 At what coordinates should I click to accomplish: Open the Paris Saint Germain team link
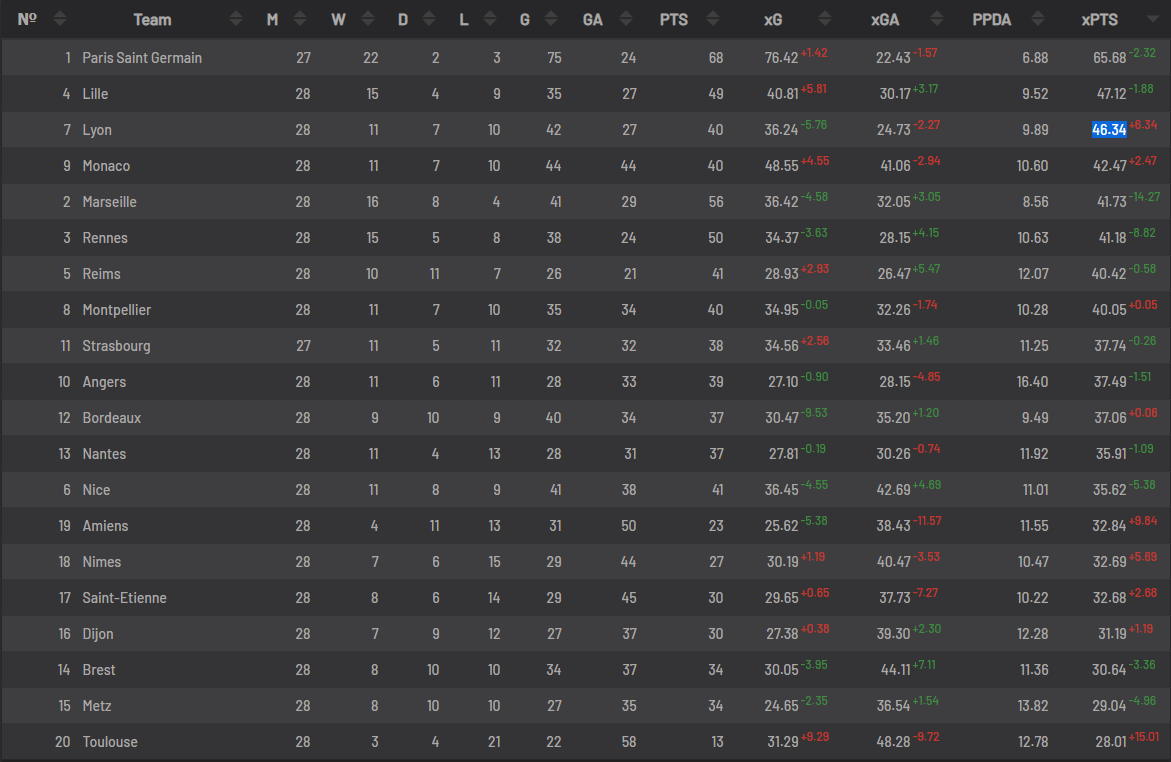tap(142, 58)
